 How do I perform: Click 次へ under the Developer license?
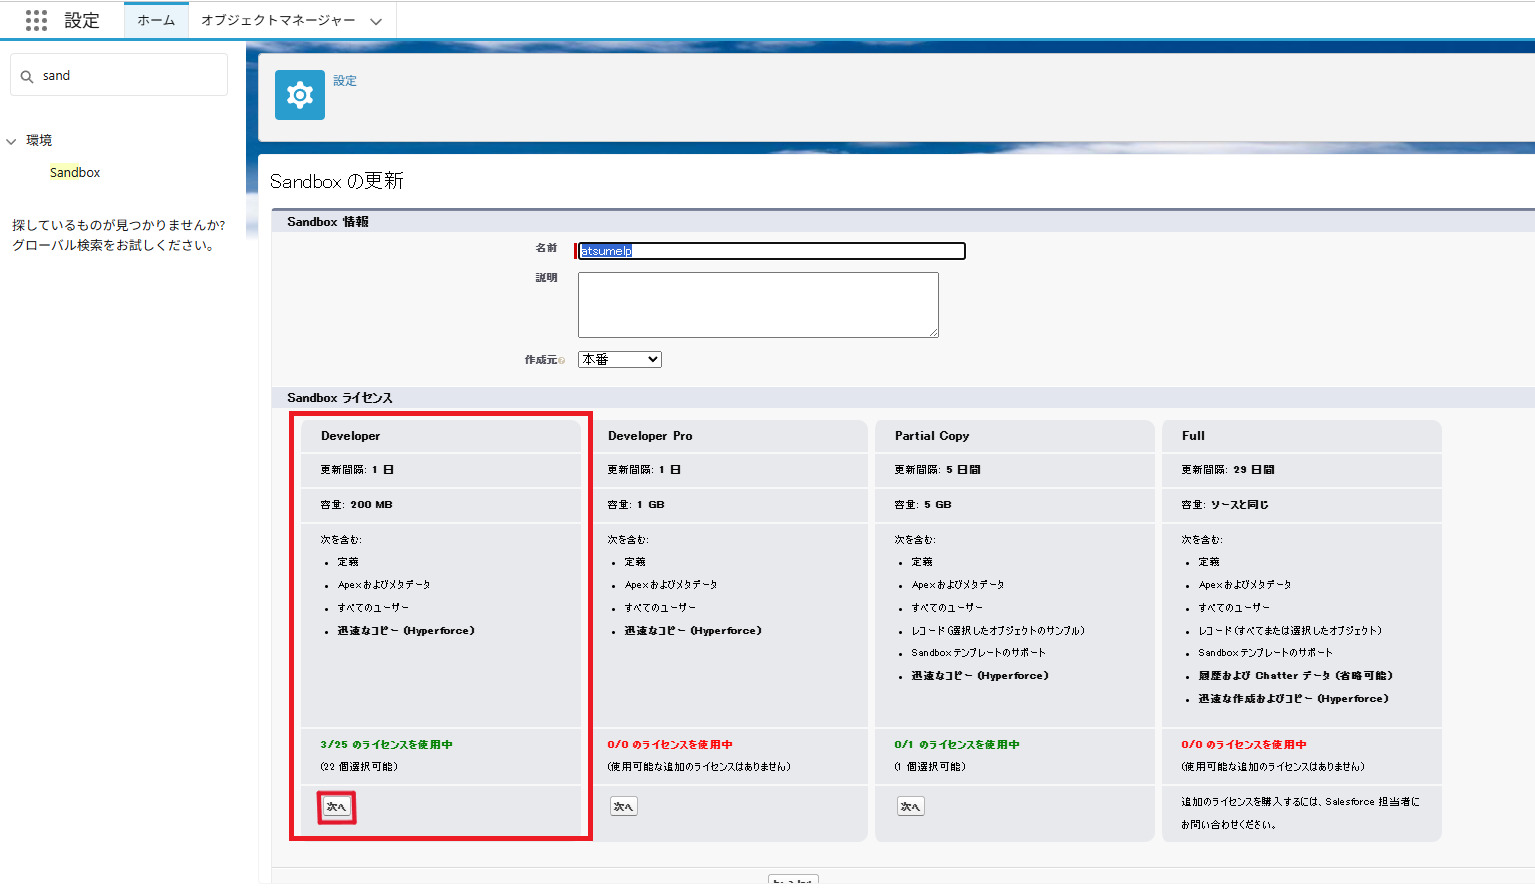[x=337, y=807]
